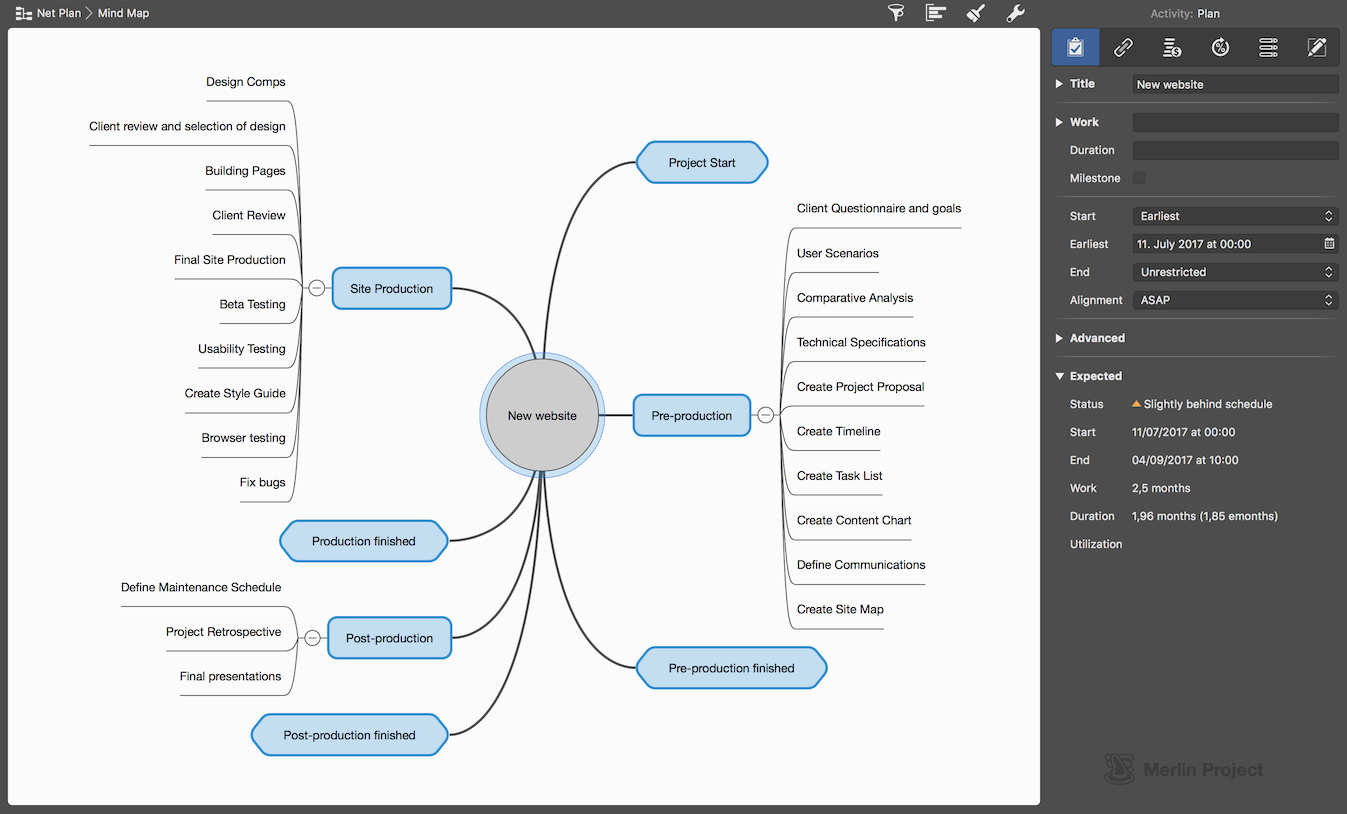Screen dimensions: 1347x814
Task: Click the Title field containing New website
Action: click(x=1235, y=85)
